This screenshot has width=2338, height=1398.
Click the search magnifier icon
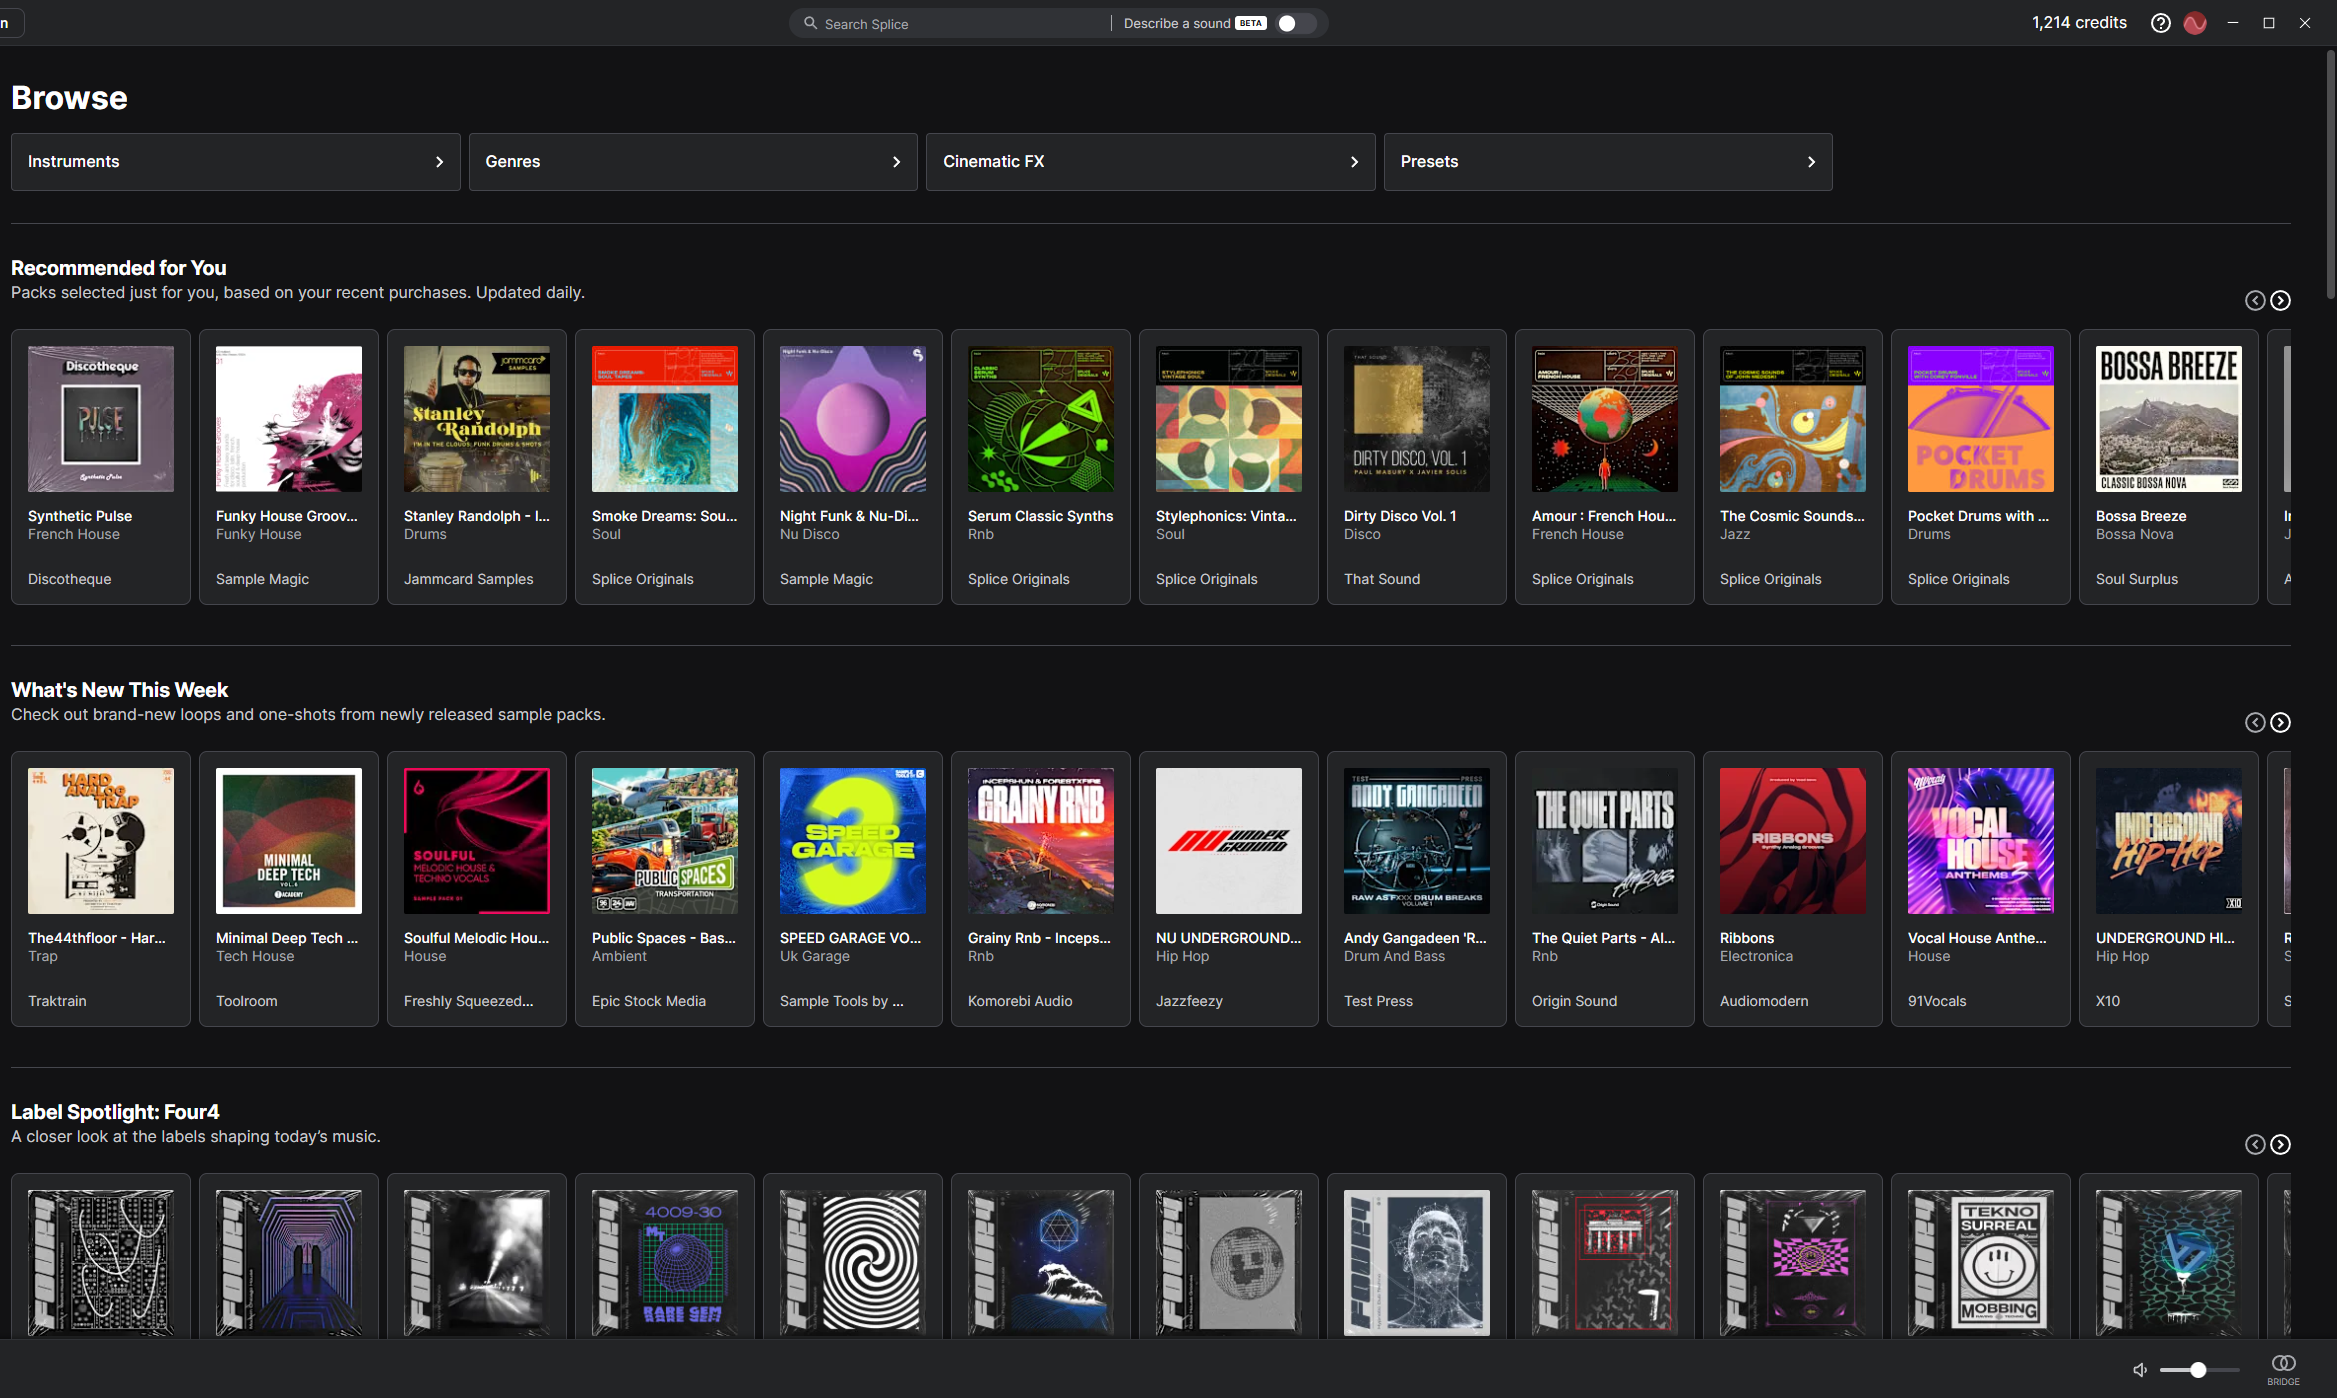coord(810,23)
